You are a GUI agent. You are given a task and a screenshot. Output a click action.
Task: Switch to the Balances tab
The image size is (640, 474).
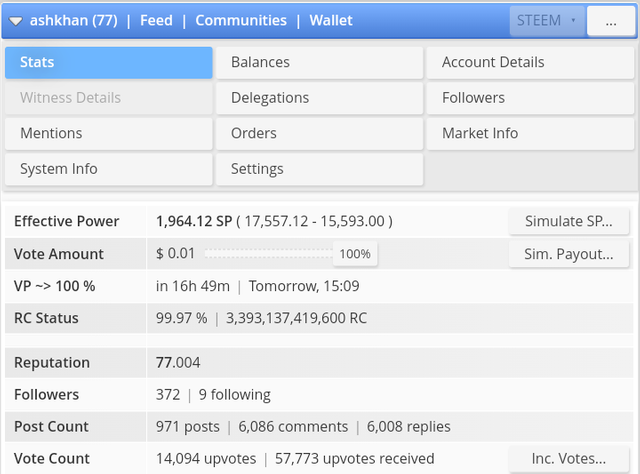click(319, 62)
